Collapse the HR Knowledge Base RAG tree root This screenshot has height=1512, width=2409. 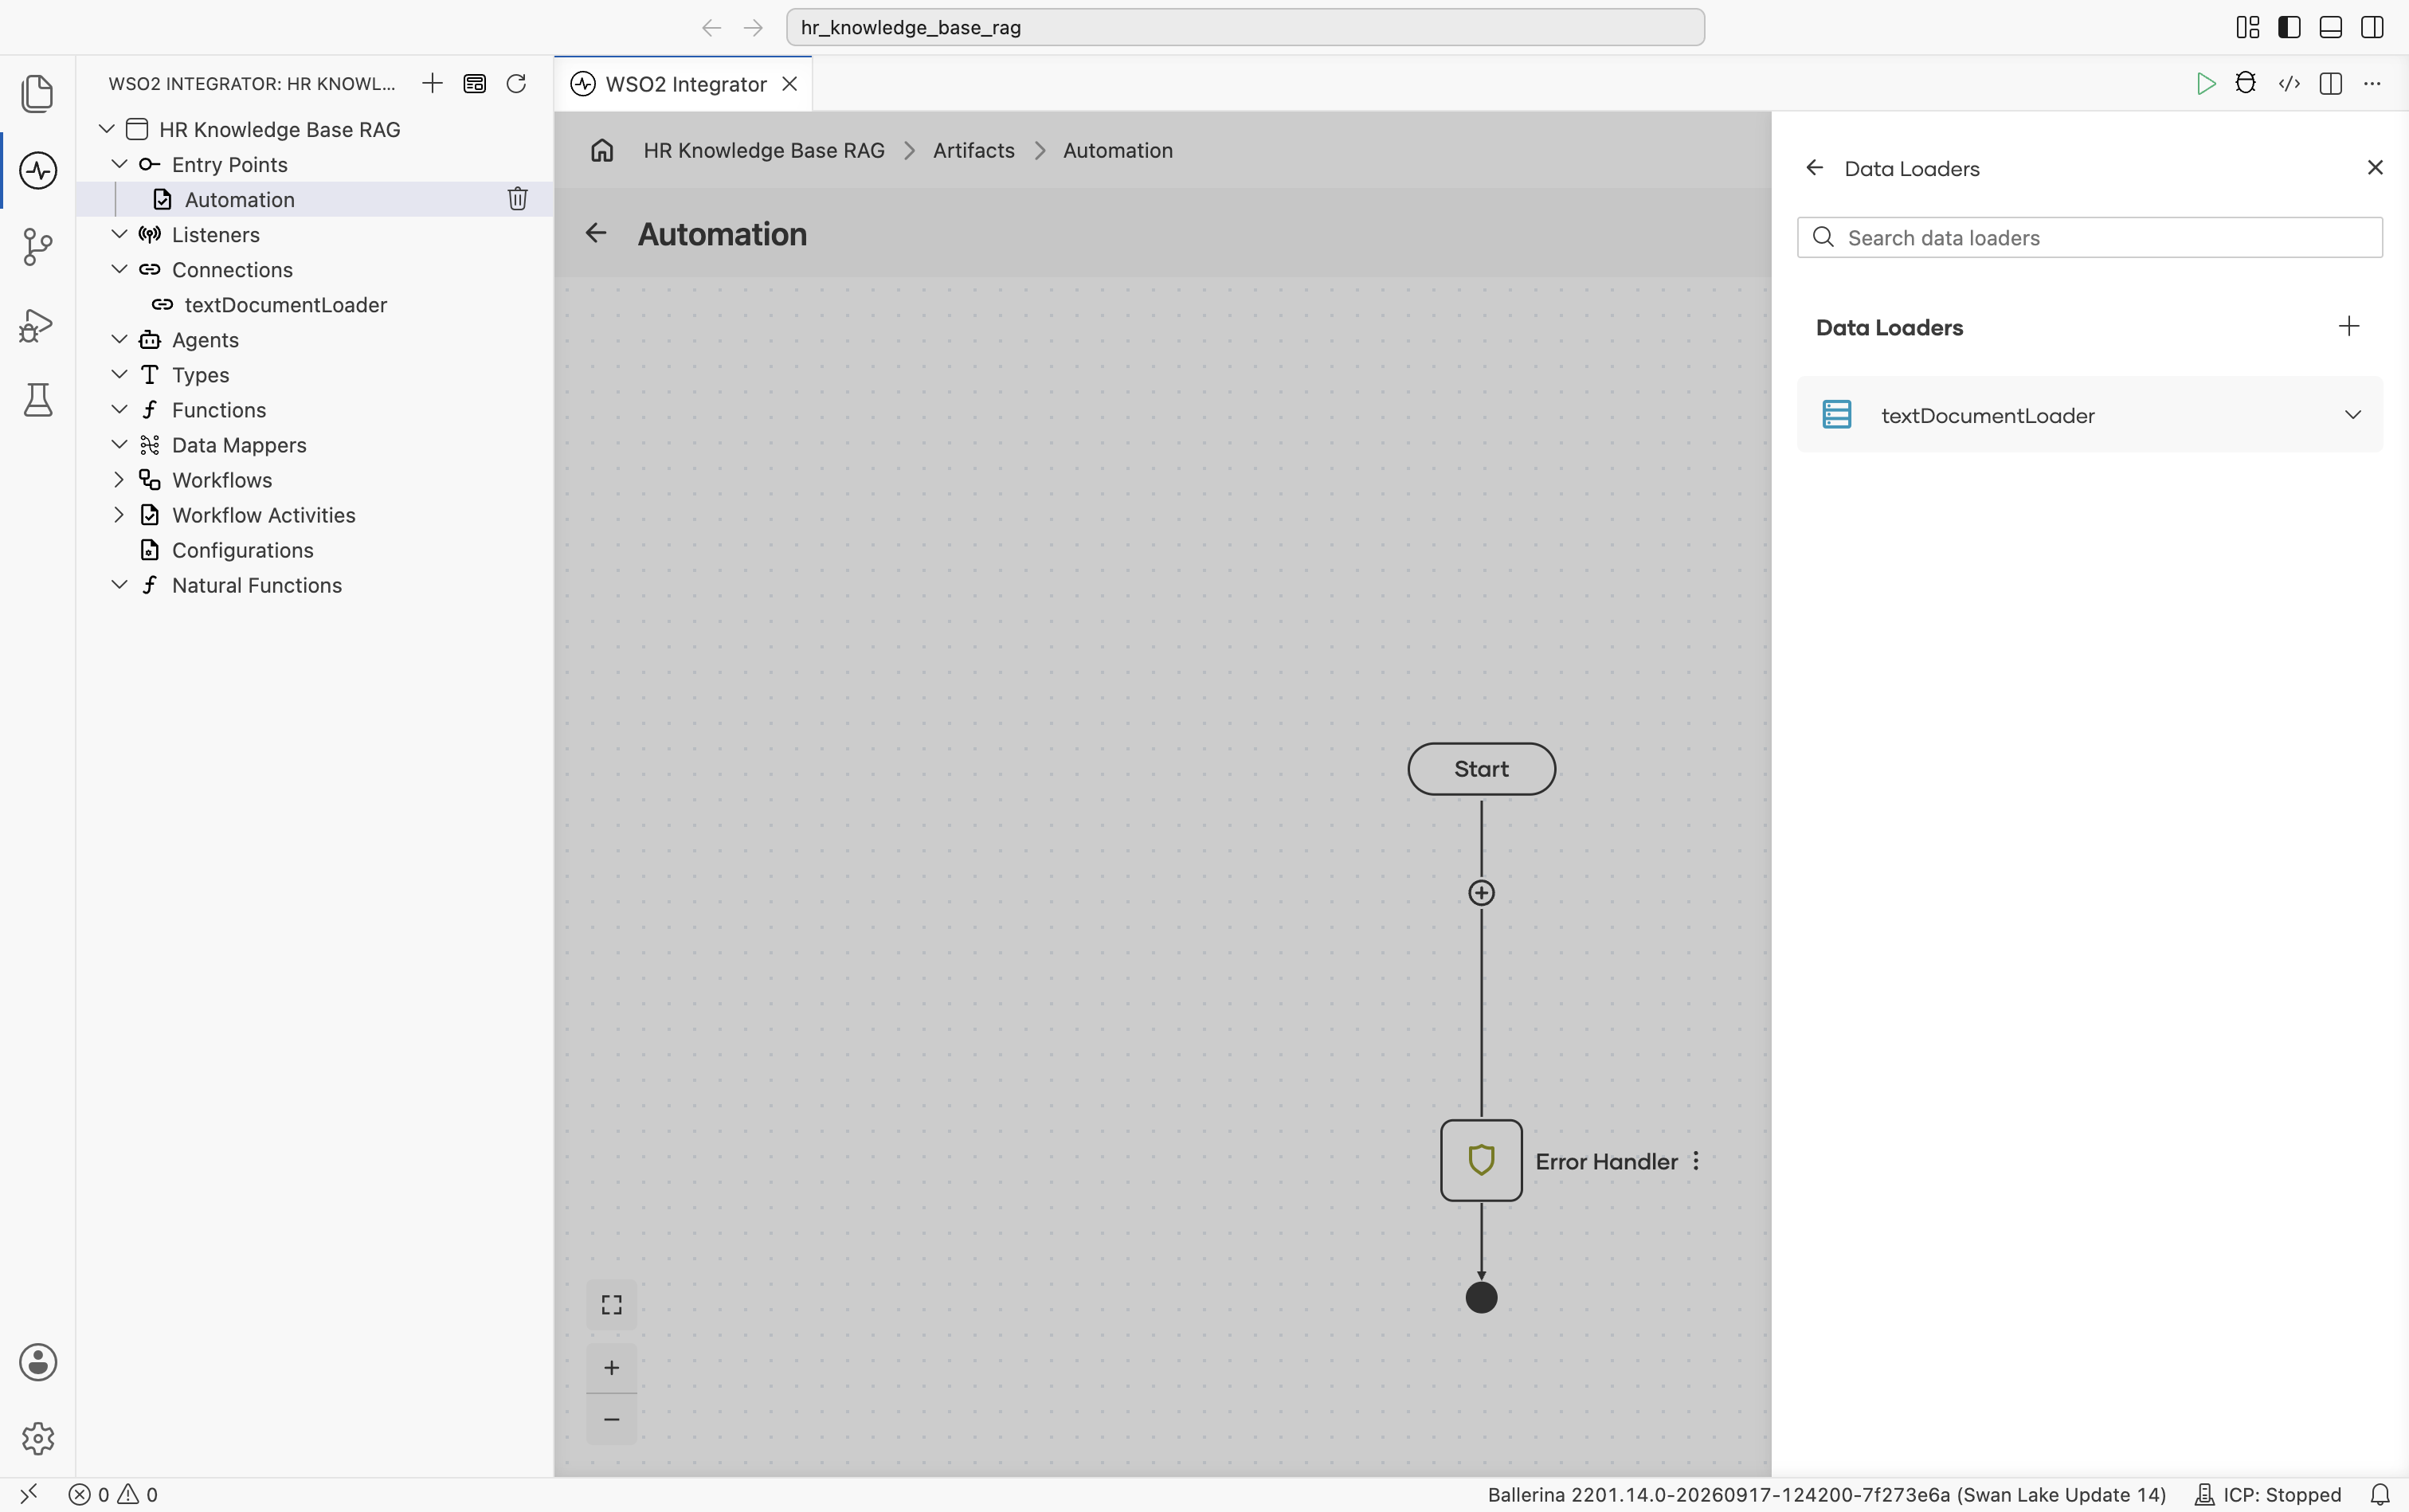pos(106,129)
